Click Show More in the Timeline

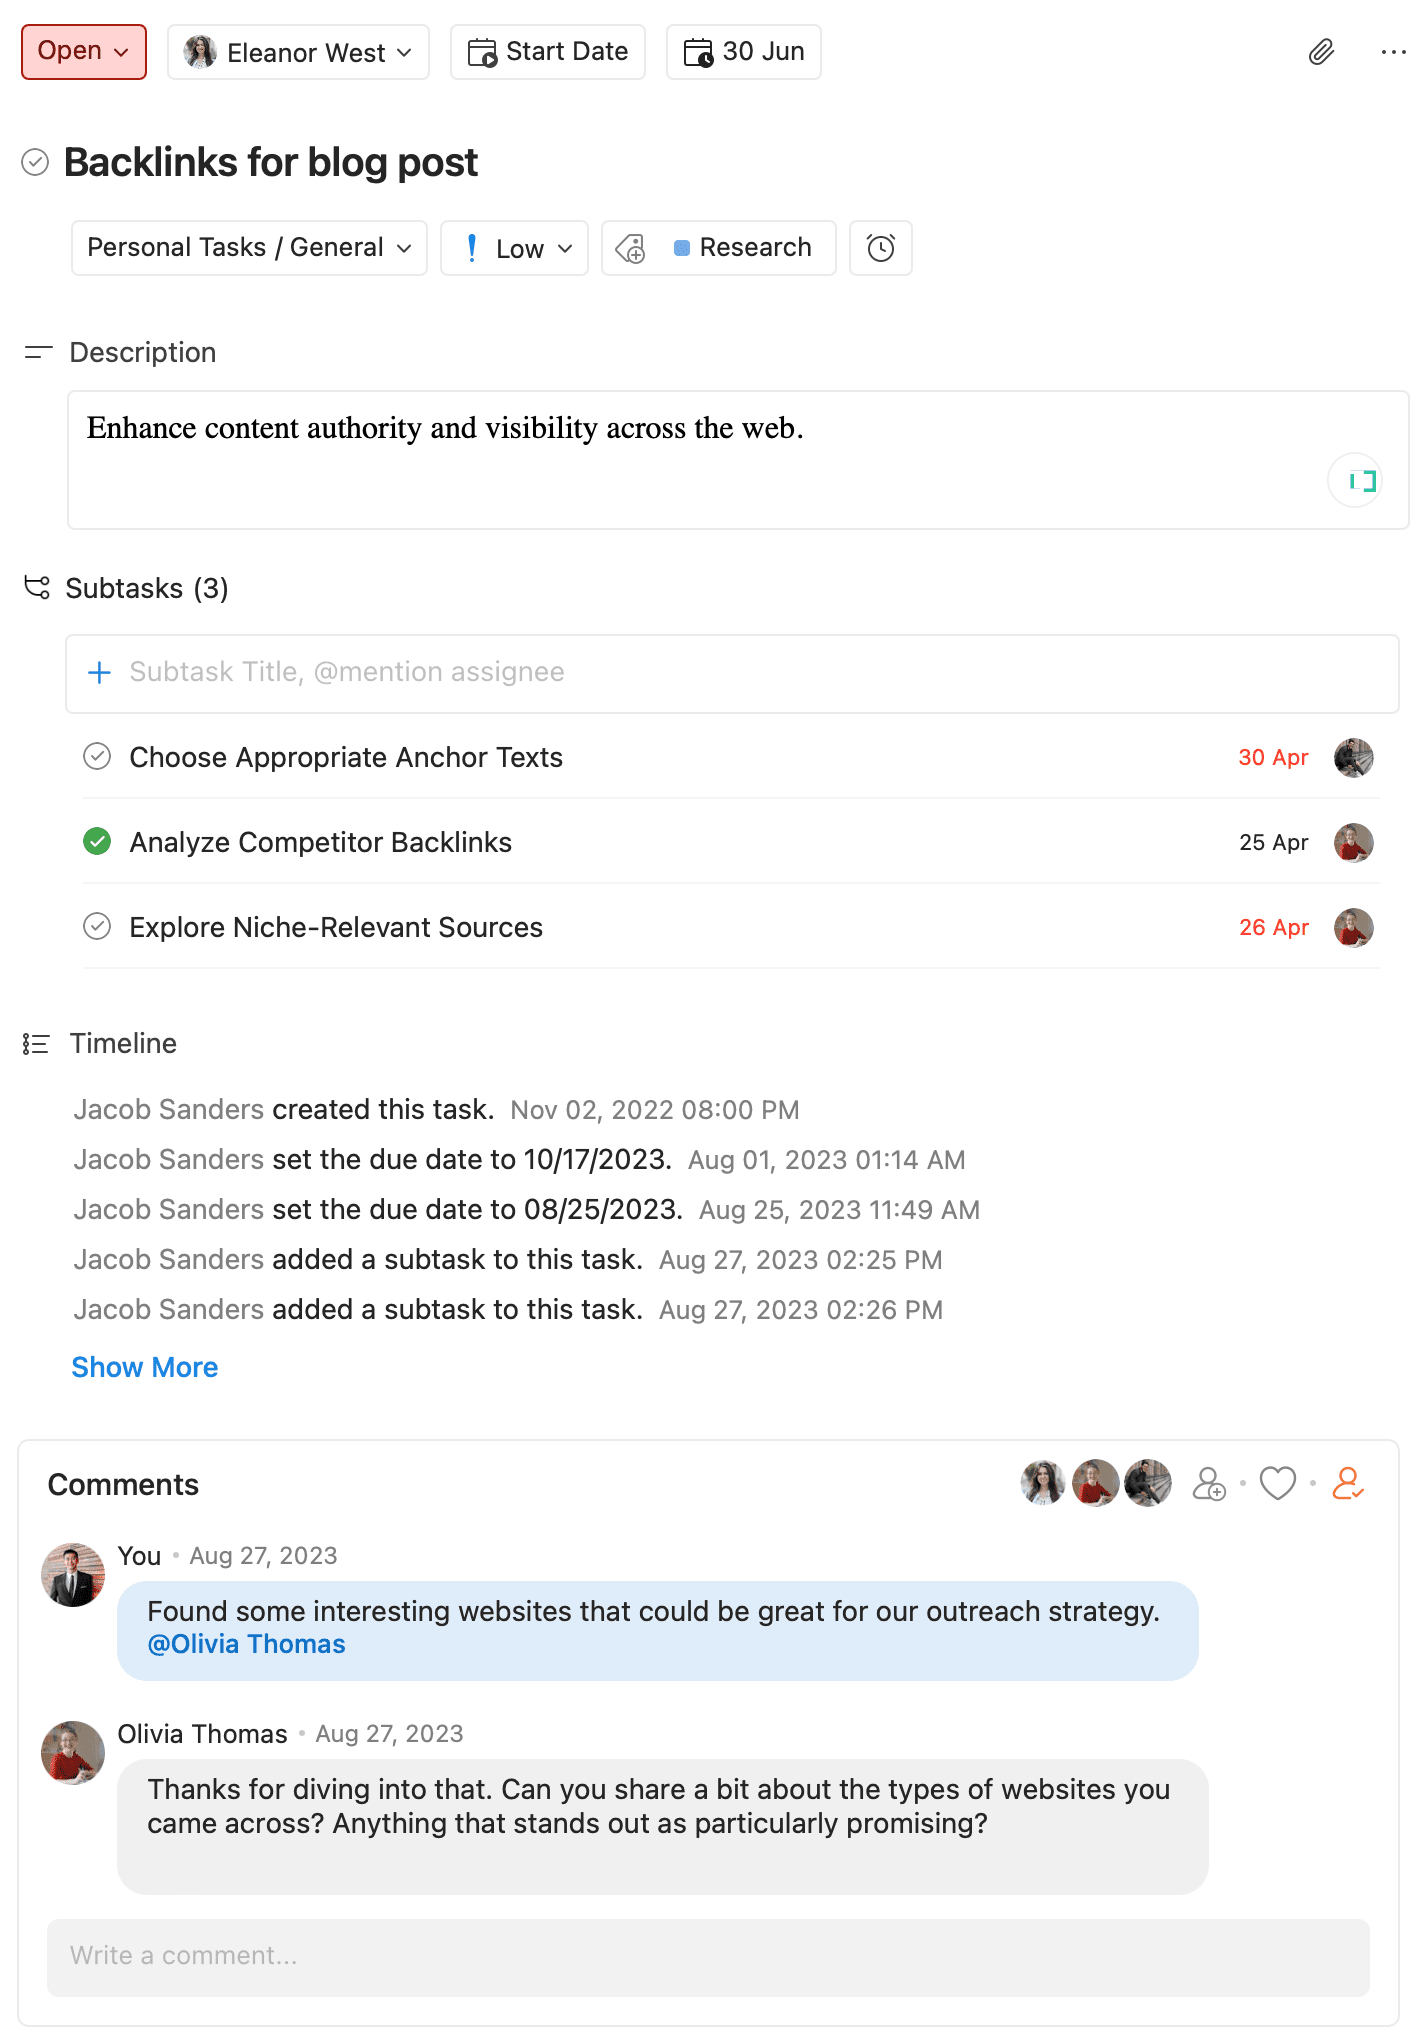pos(145,1367)
